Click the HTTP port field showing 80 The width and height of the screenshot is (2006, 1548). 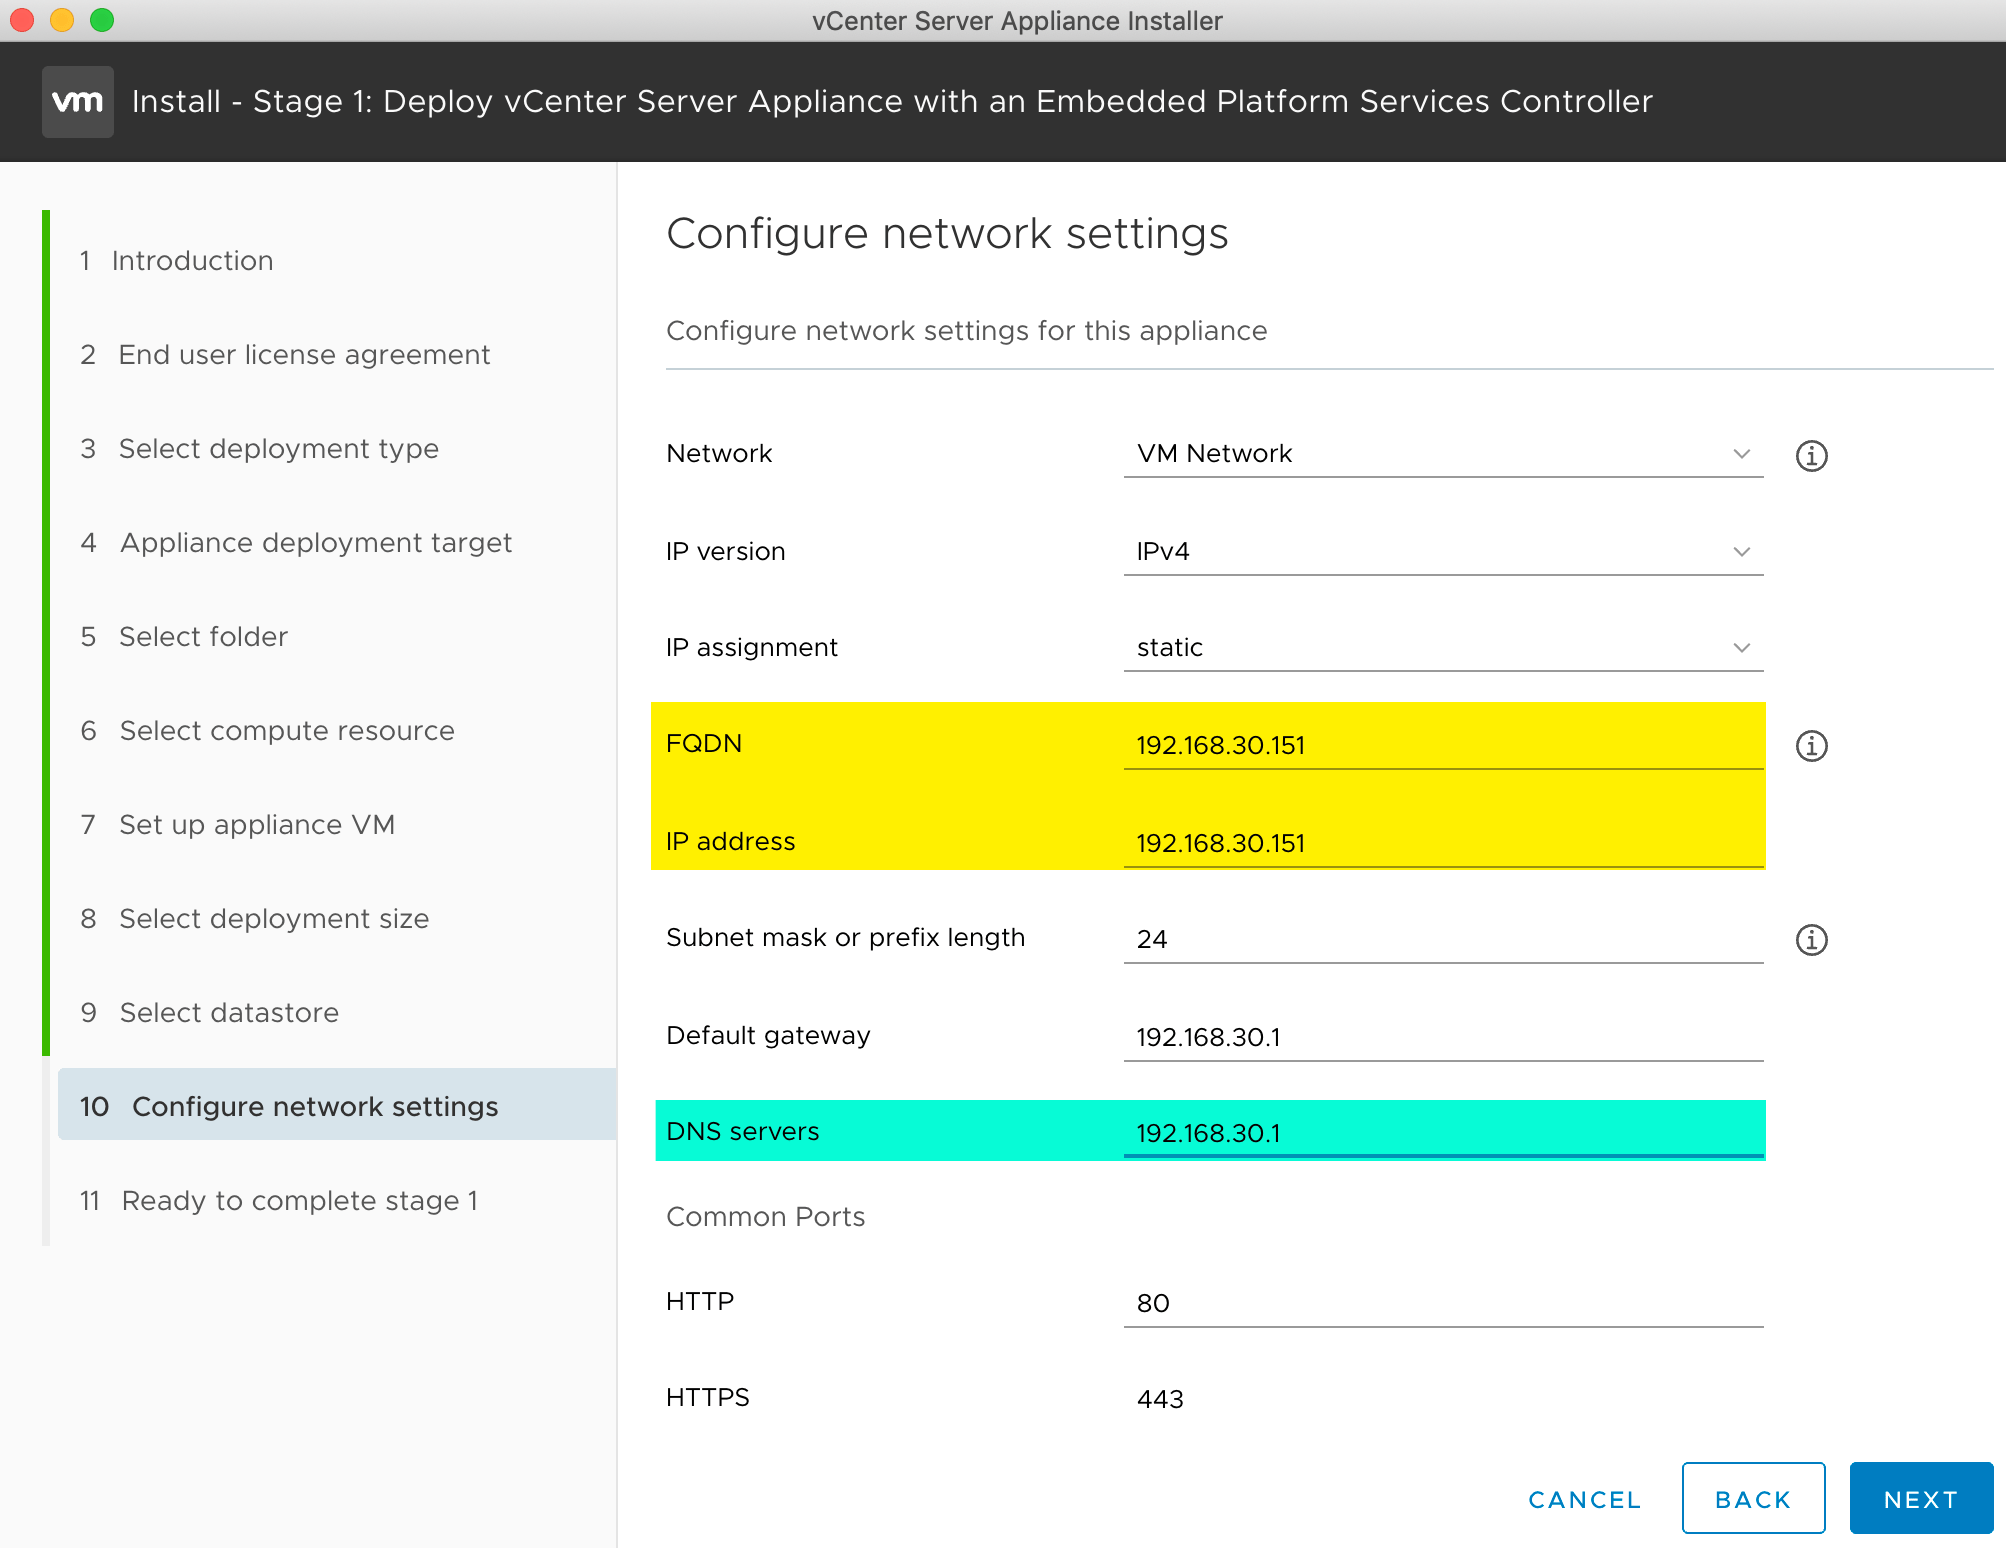coord(1440,1301)
